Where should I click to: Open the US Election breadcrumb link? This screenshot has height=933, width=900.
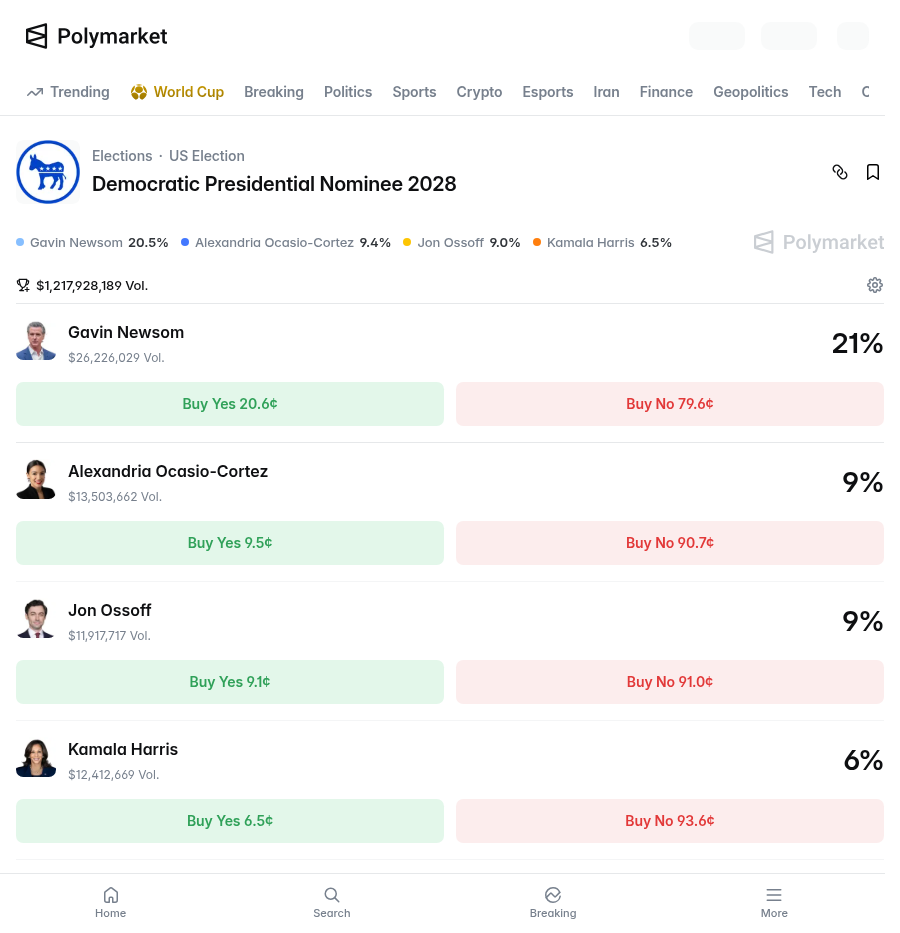pos(206,156)
